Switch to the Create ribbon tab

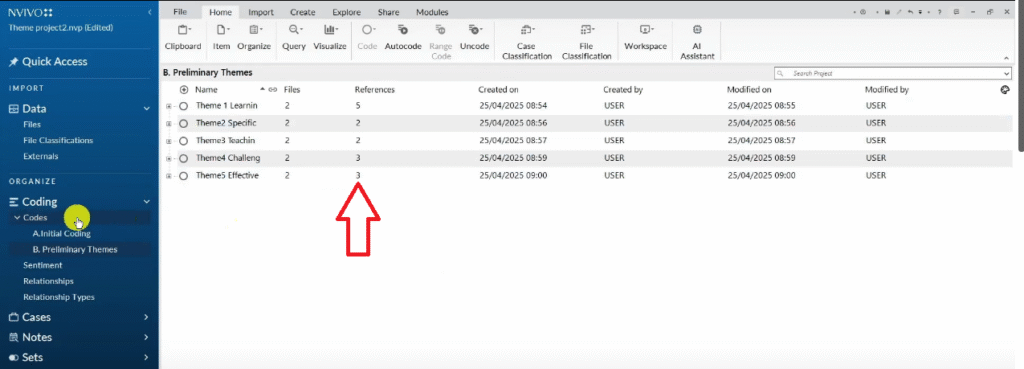[302, 12]
